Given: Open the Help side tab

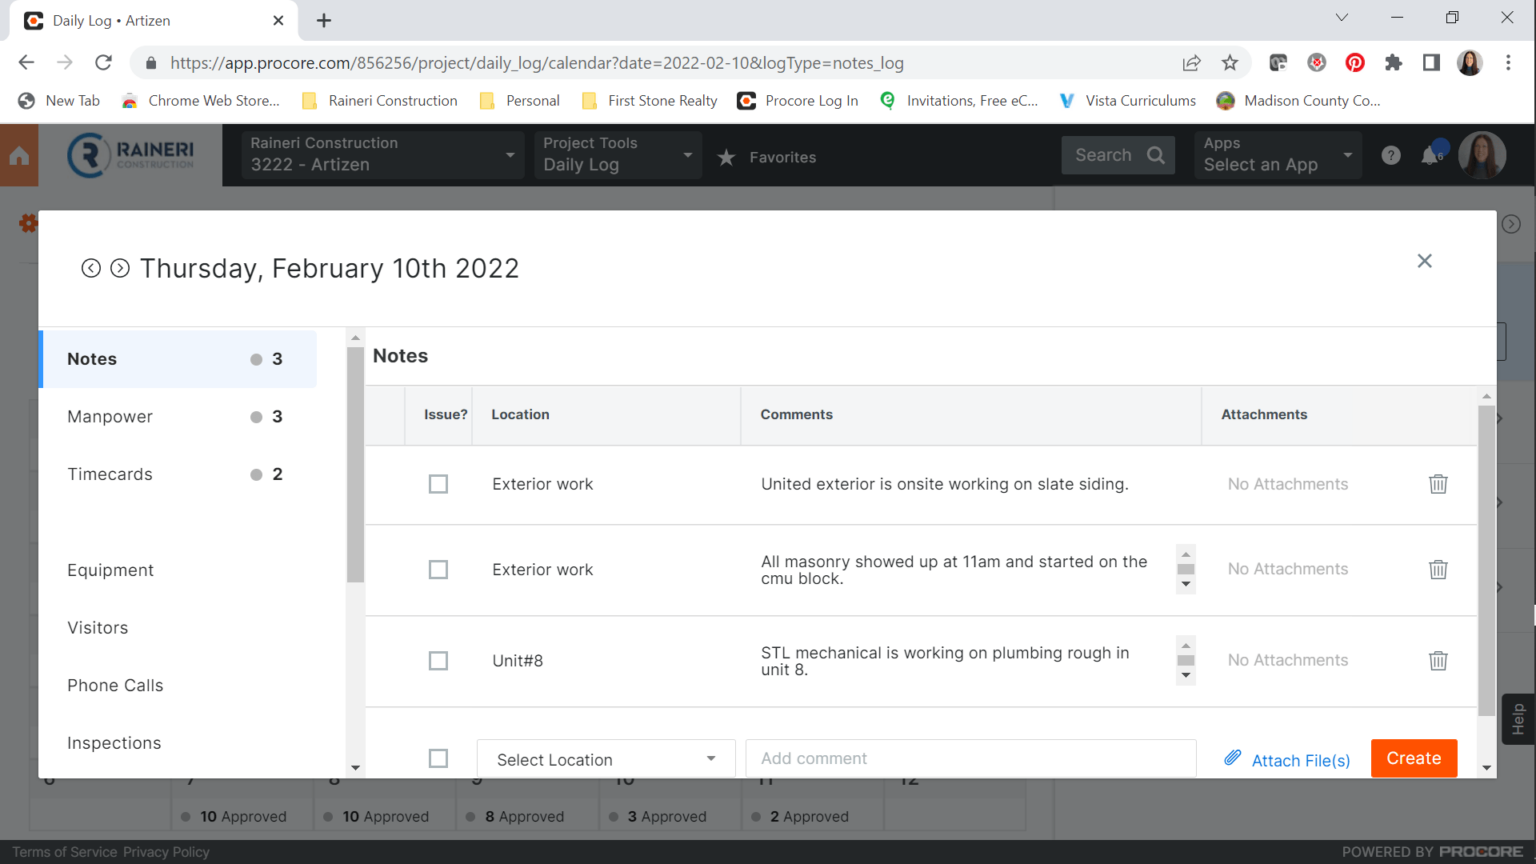Looking at the screenshot, I should [1518, 719].
